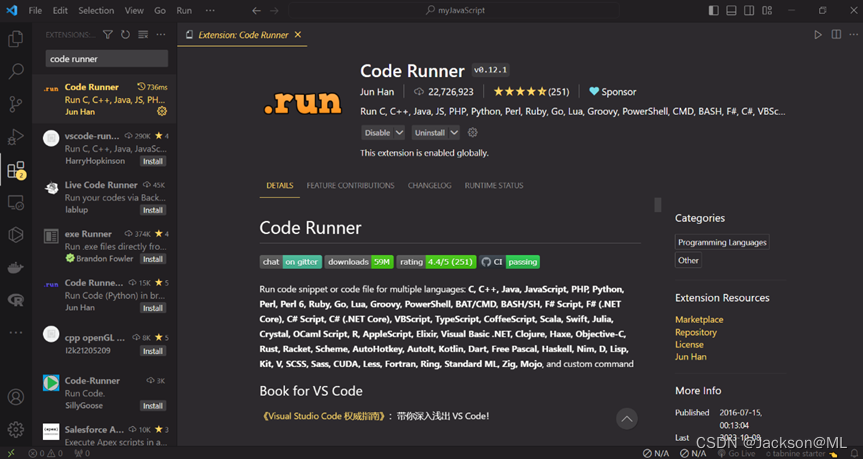Expand the Disable button dropdown arrow

point(400,133)
